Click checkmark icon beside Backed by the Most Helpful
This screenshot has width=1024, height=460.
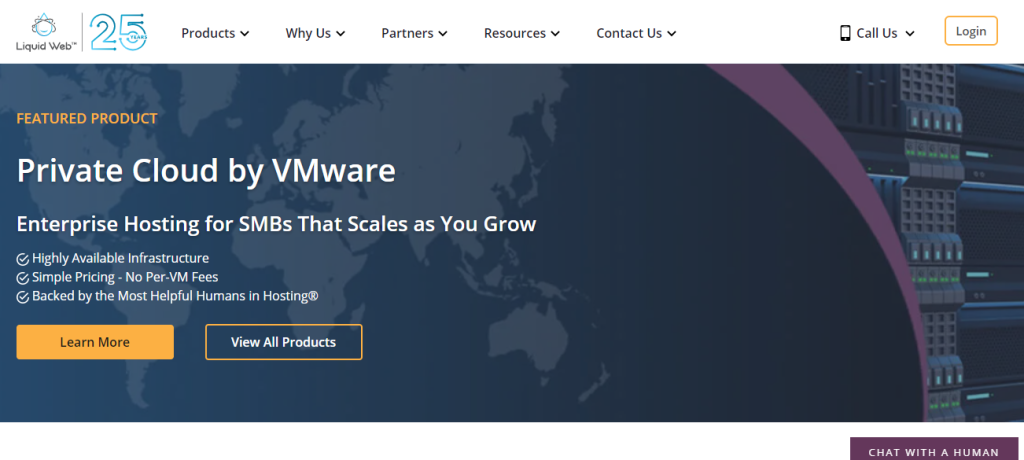(x=23, y=297)
